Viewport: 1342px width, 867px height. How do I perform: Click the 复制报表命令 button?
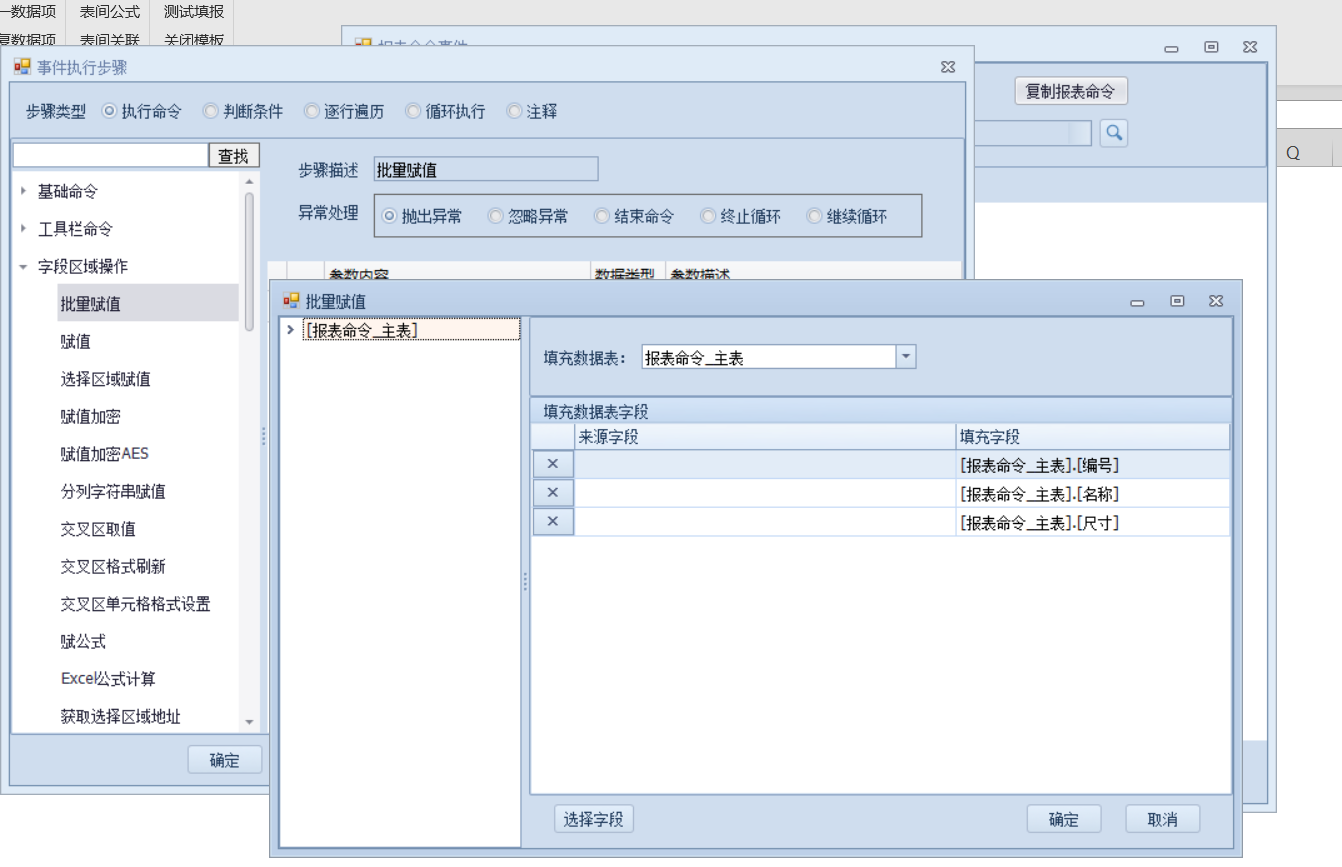click(x=1070, y=92)
